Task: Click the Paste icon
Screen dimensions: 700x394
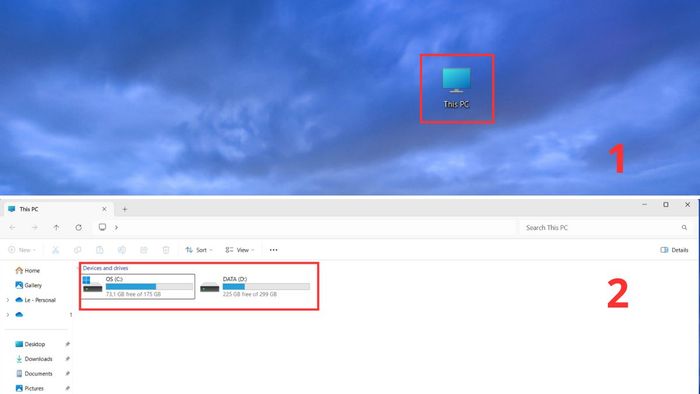Action: [100, 250]
